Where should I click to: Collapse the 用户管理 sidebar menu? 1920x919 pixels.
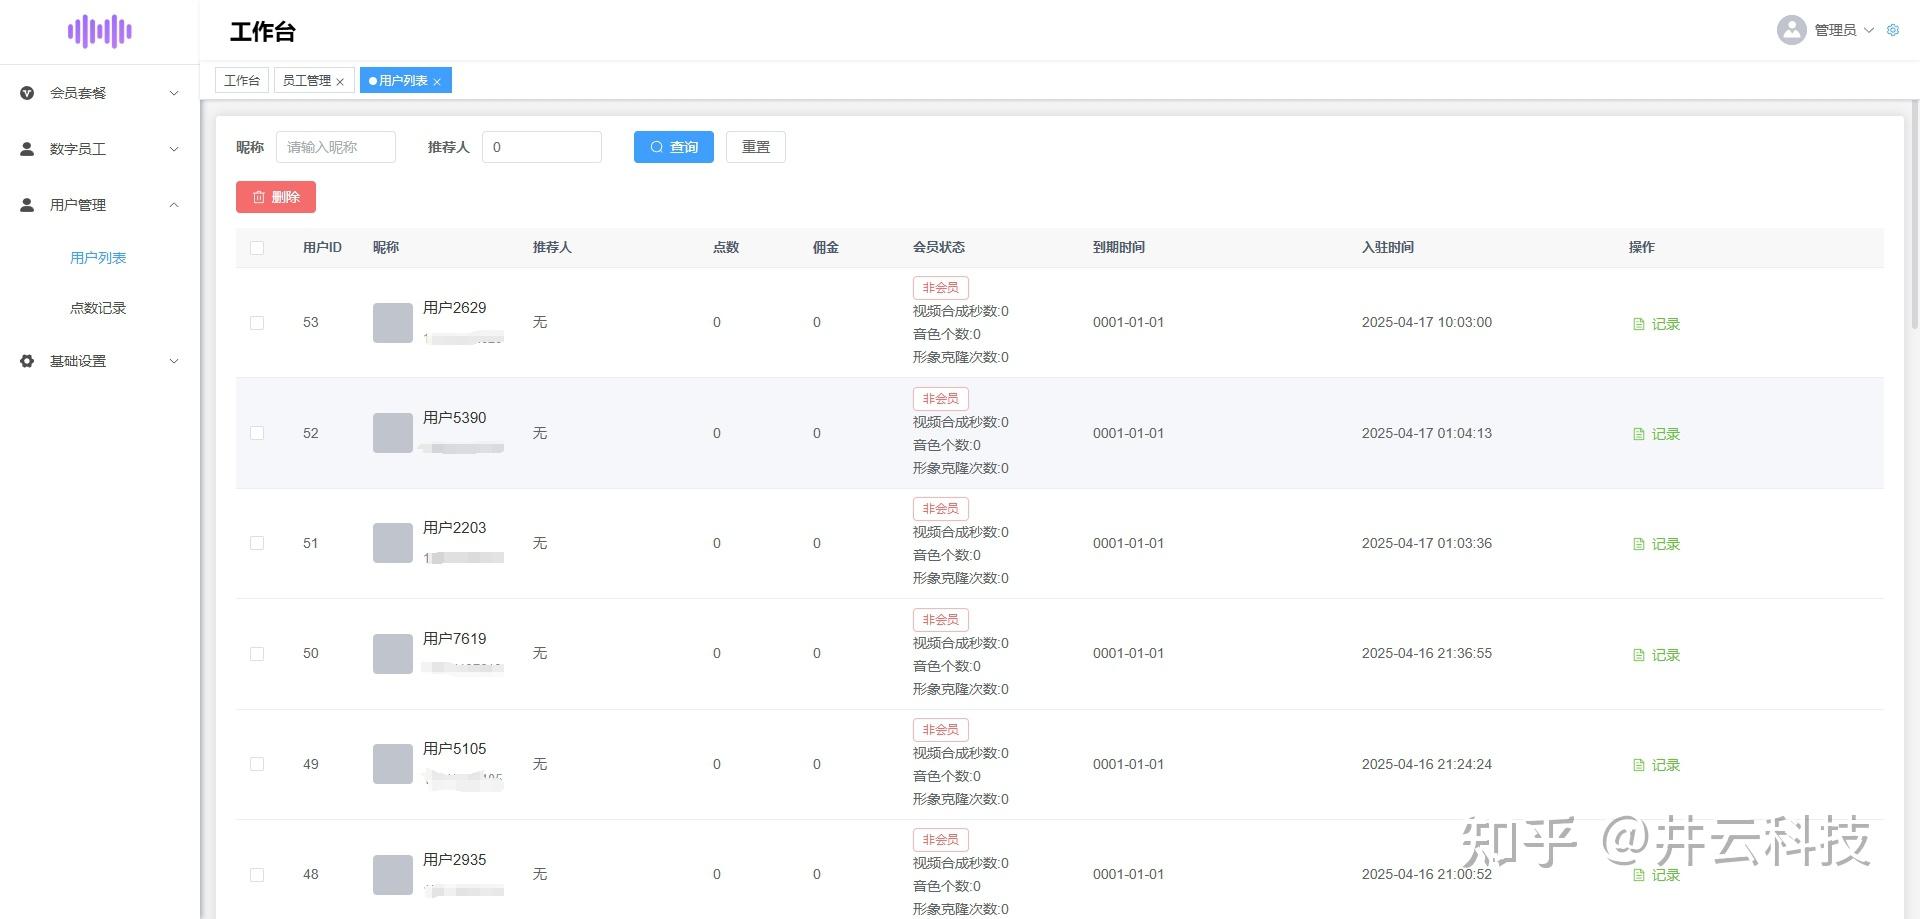tap(100, 205)
